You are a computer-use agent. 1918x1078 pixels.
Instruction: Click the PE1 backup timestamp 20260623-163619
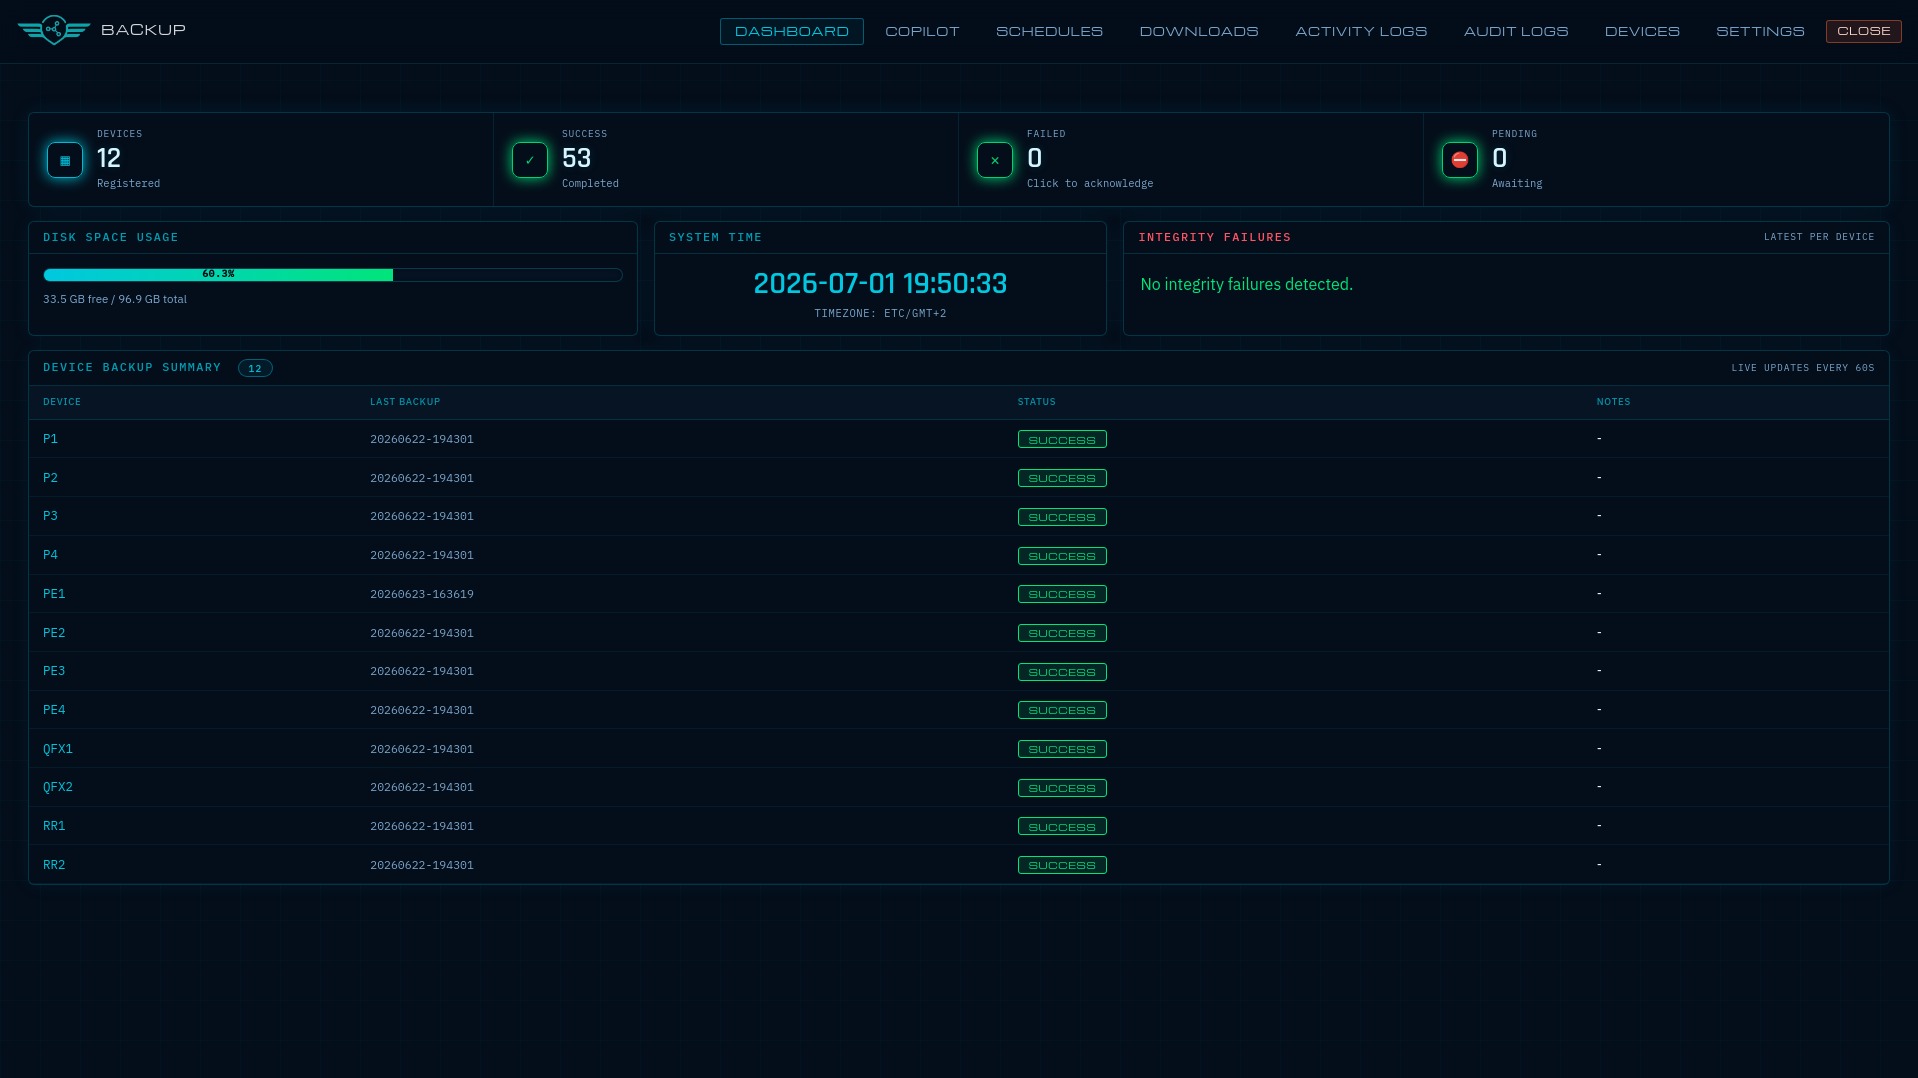422,594
